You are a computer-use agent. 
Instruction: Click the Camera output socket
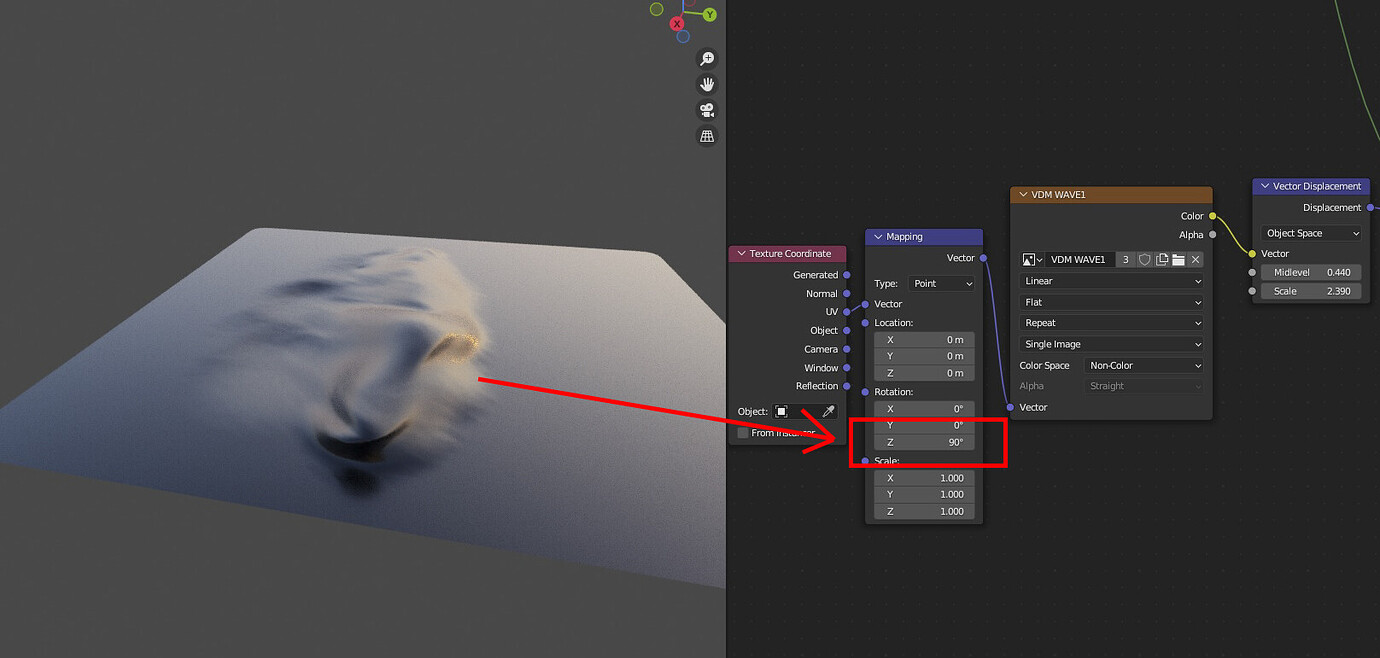click(x=847, y=349)
